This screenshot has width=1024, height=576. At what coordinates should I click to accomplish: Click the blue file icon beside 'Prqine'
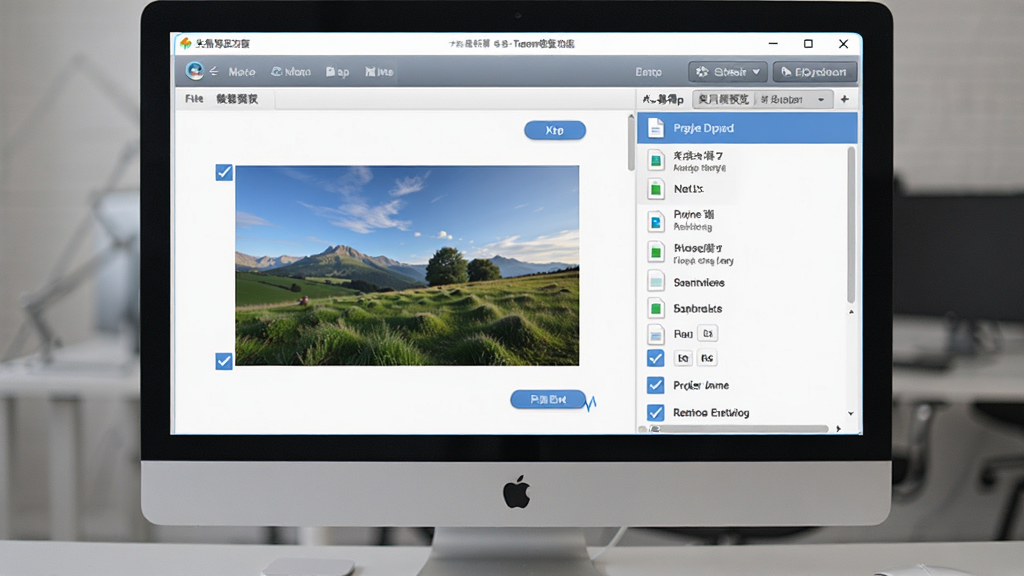[656, 221]
